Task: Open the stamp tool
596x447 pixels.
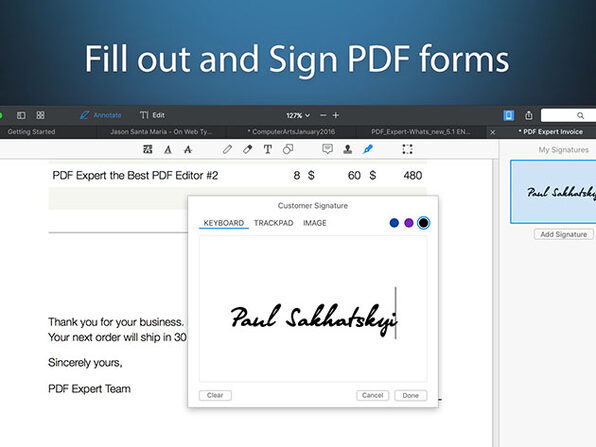Action: [347, 149]
